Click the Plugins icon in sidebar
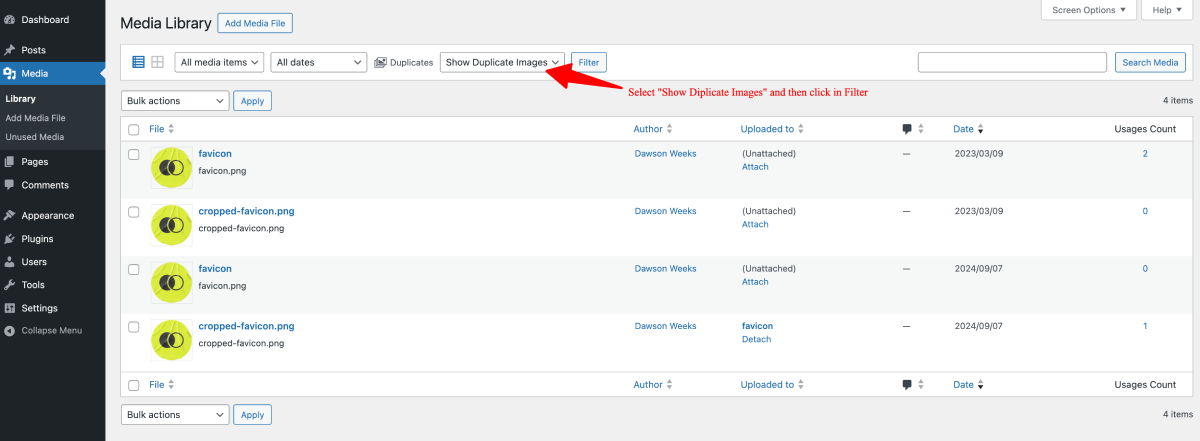The height and width of the screenshot is (441, 1200). point(9,239)
